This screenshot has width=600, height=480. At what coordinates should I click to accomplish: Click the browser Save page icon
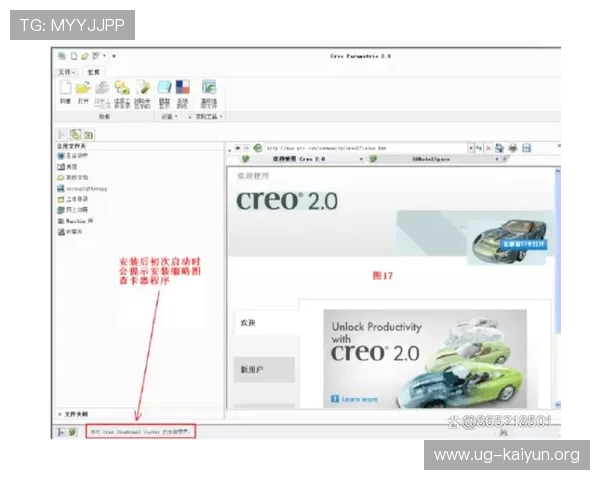[527, 148]
